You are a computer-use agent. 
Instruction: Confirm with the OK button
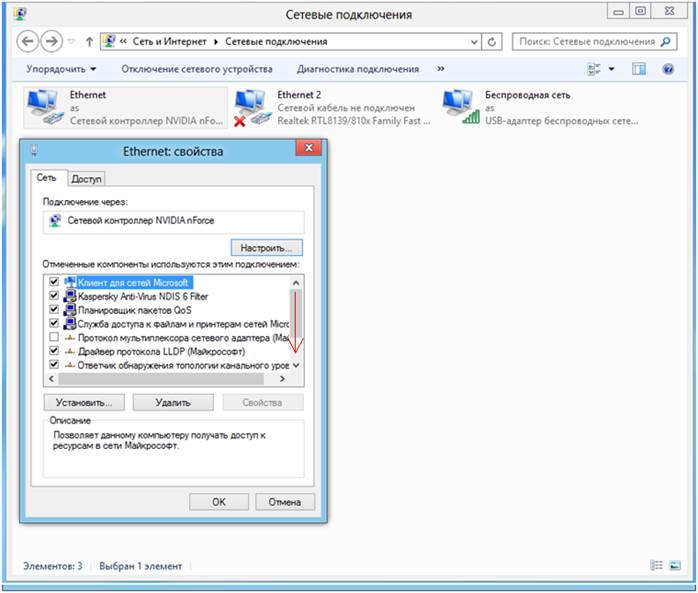(219, 502)
